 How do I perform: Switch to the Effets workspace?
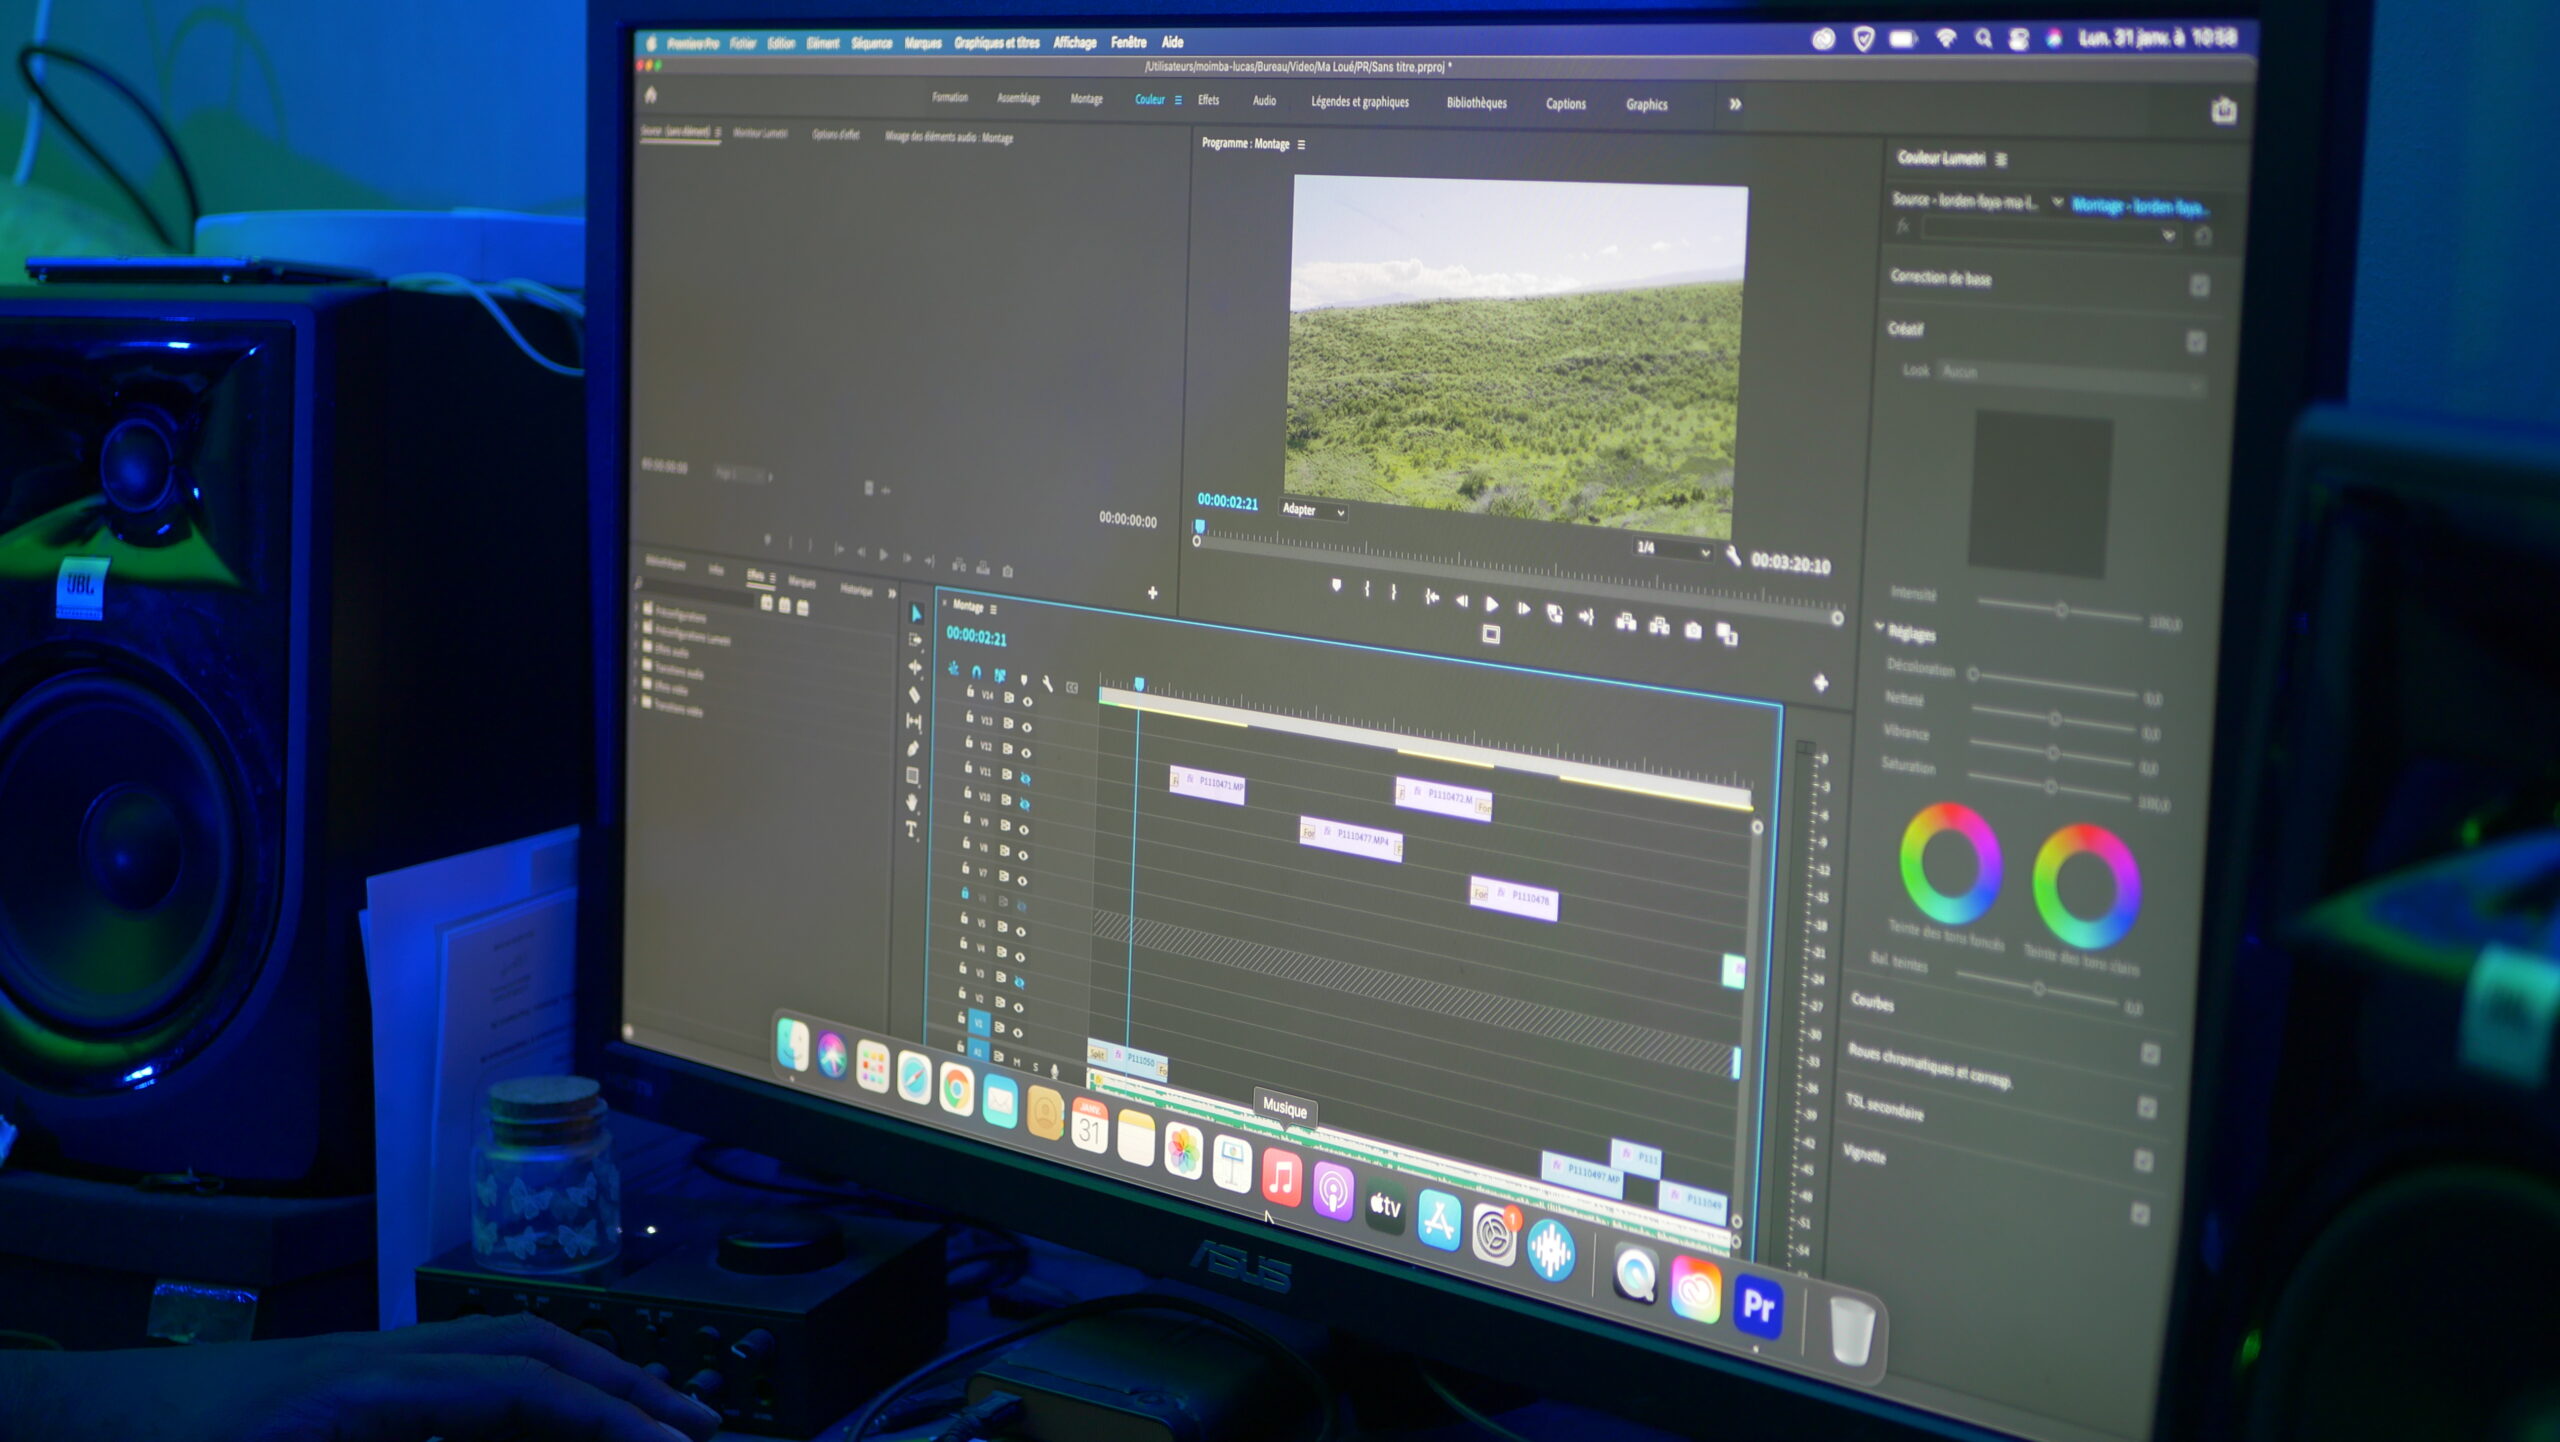(1208, 100)
